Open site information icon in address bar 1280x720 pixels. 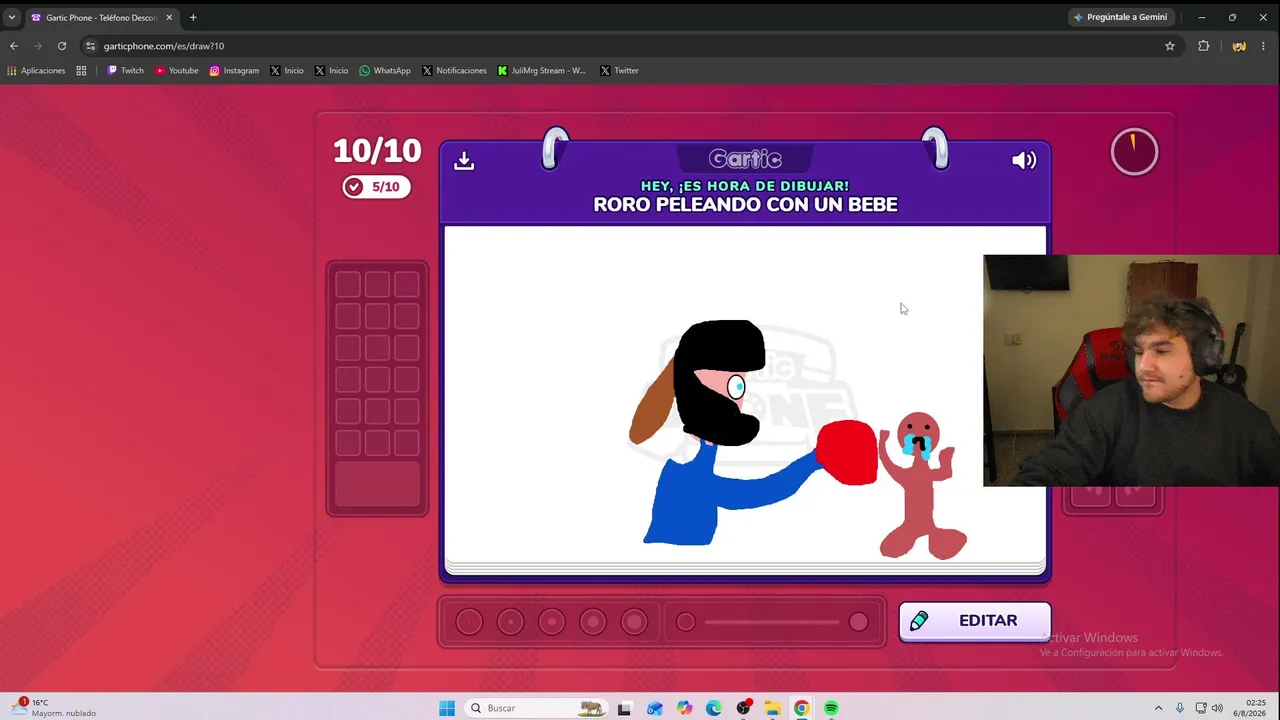(90, 46)
